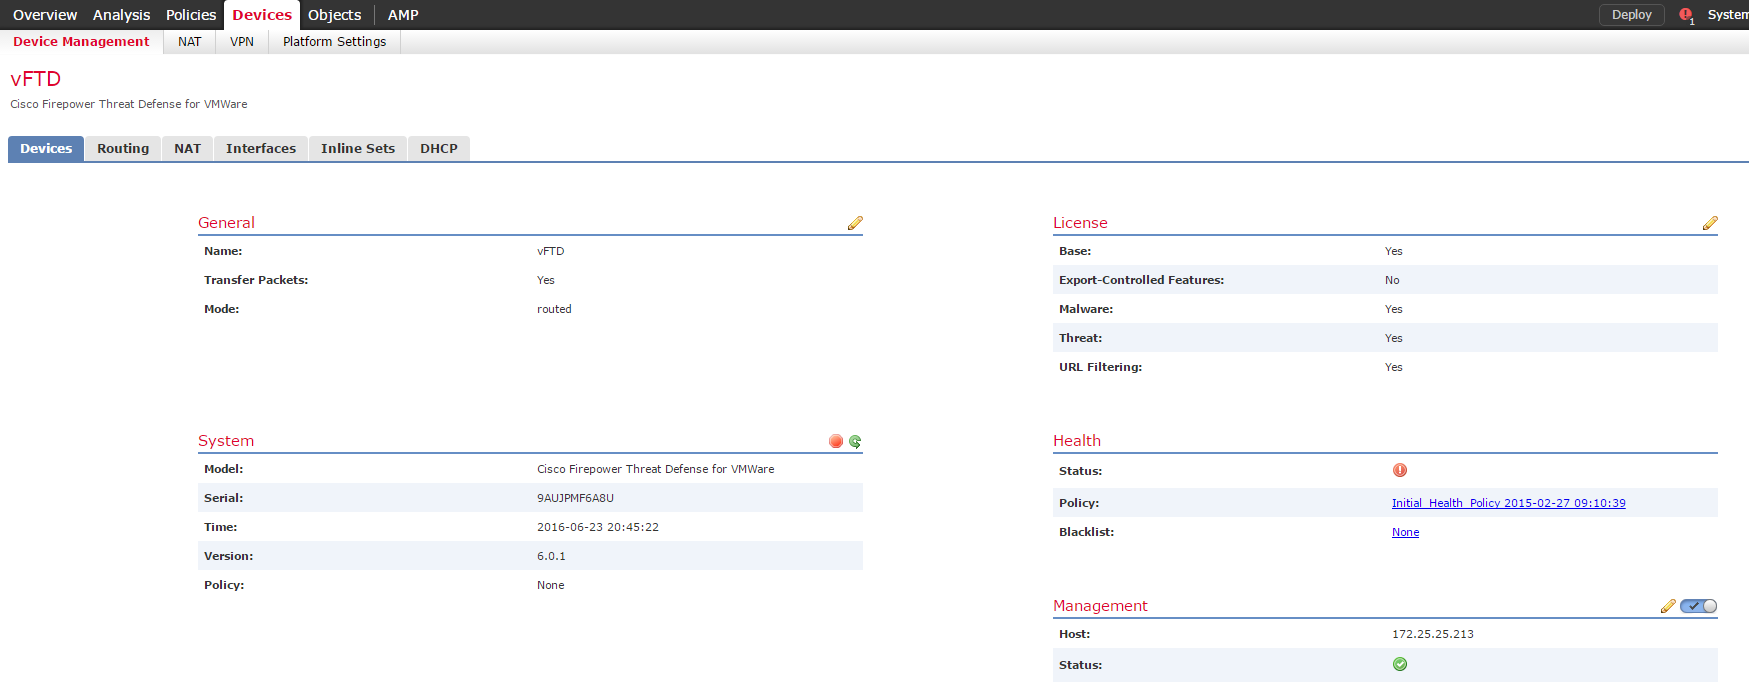The width and height of the screenshot is (1749, 695).
Task: Switch to the Routing tab
Action: (x=123, y=149)
